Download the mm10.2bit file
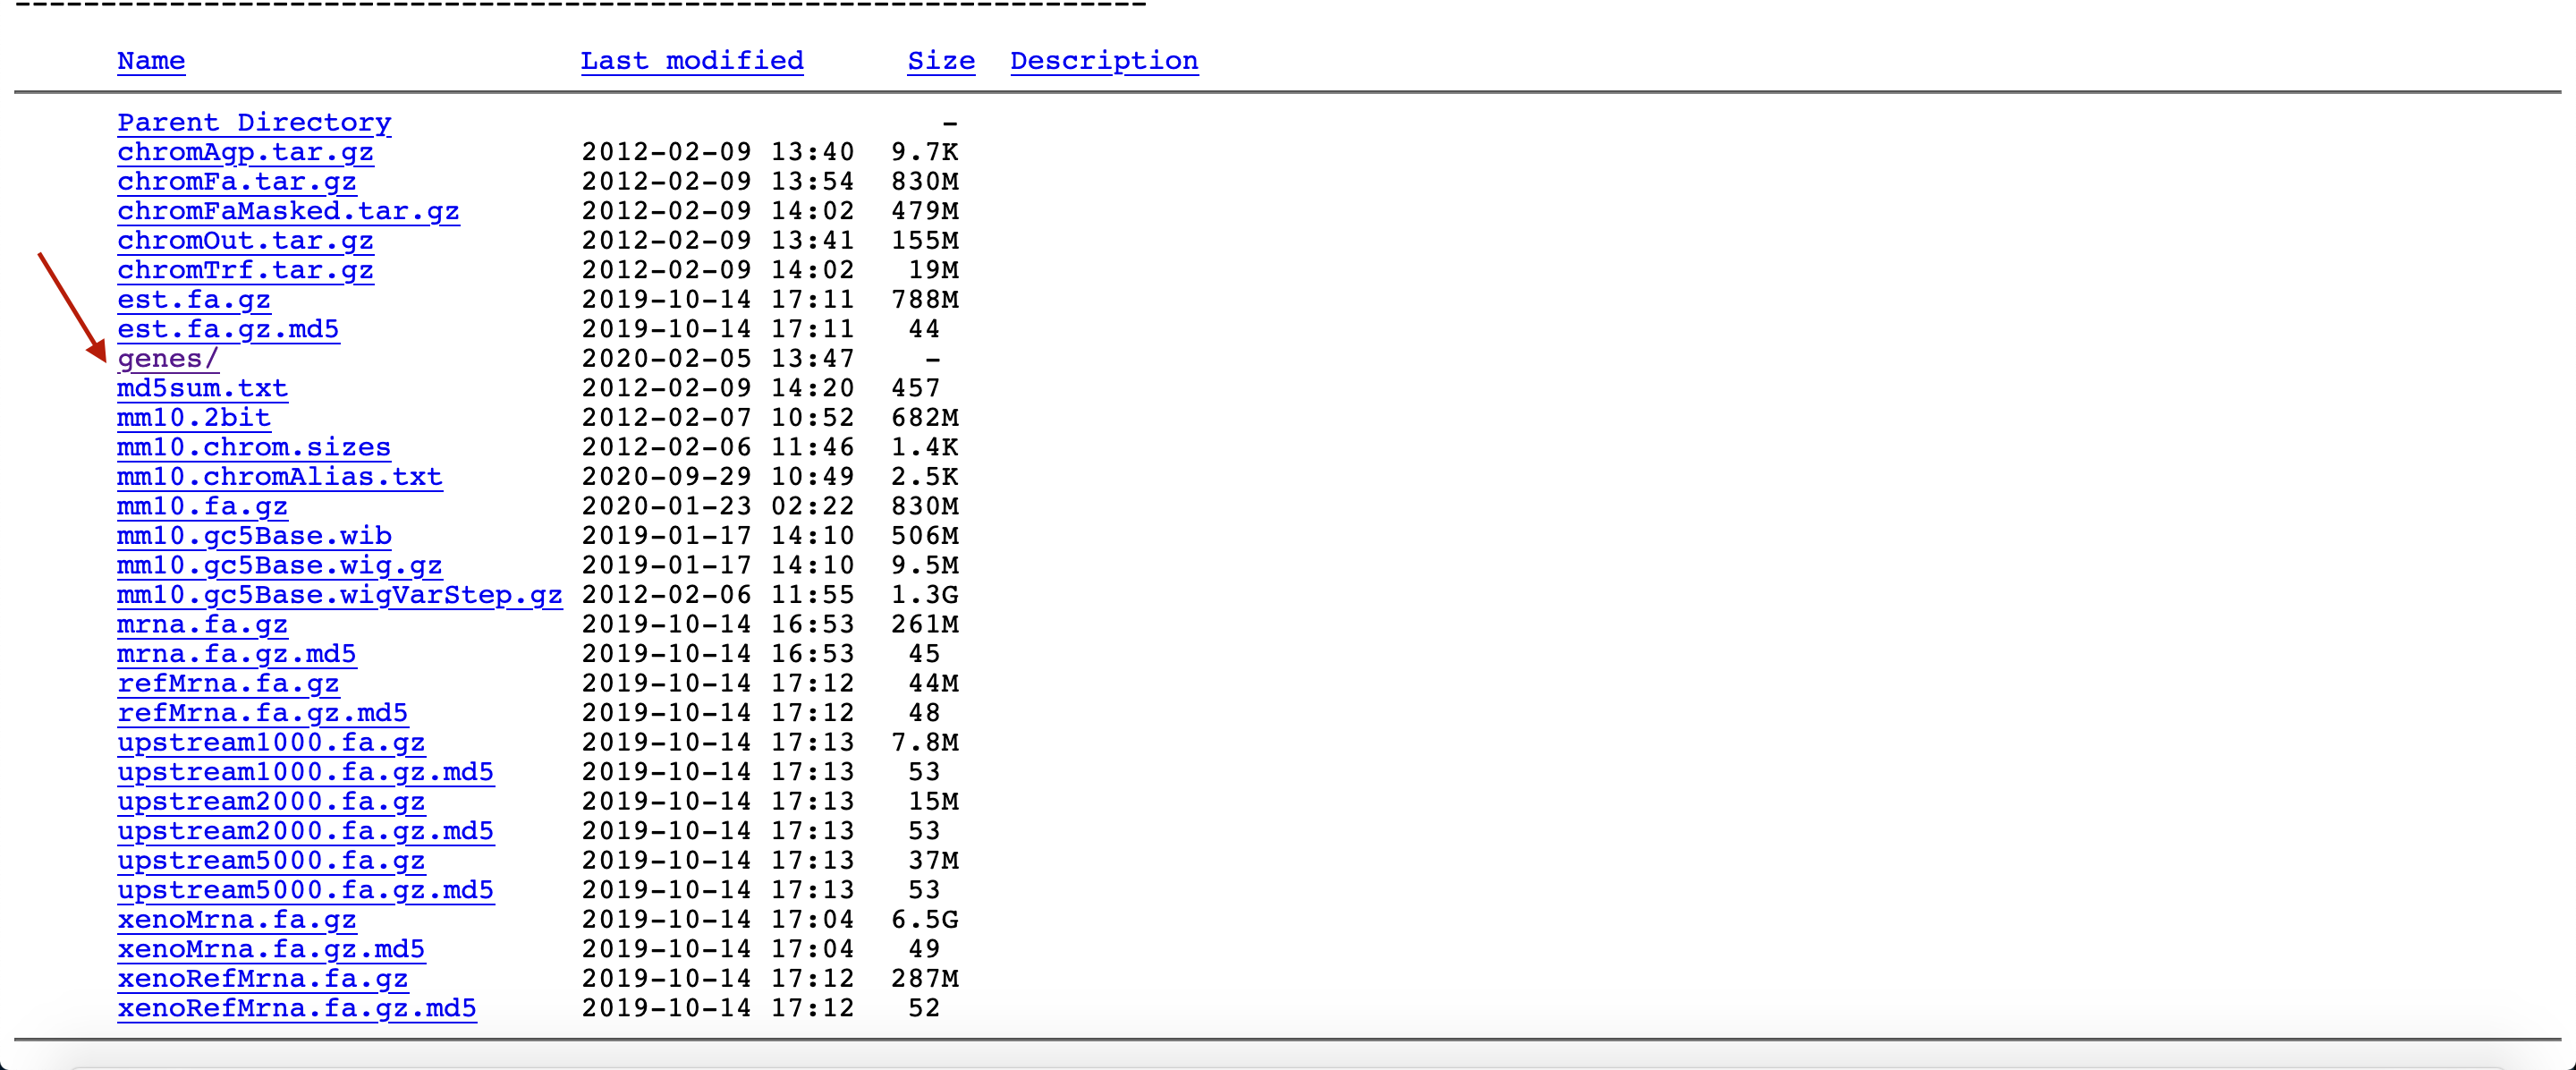Viewport: 2576px width, 1070px height. pyautogui.click(x=193, y=417)
